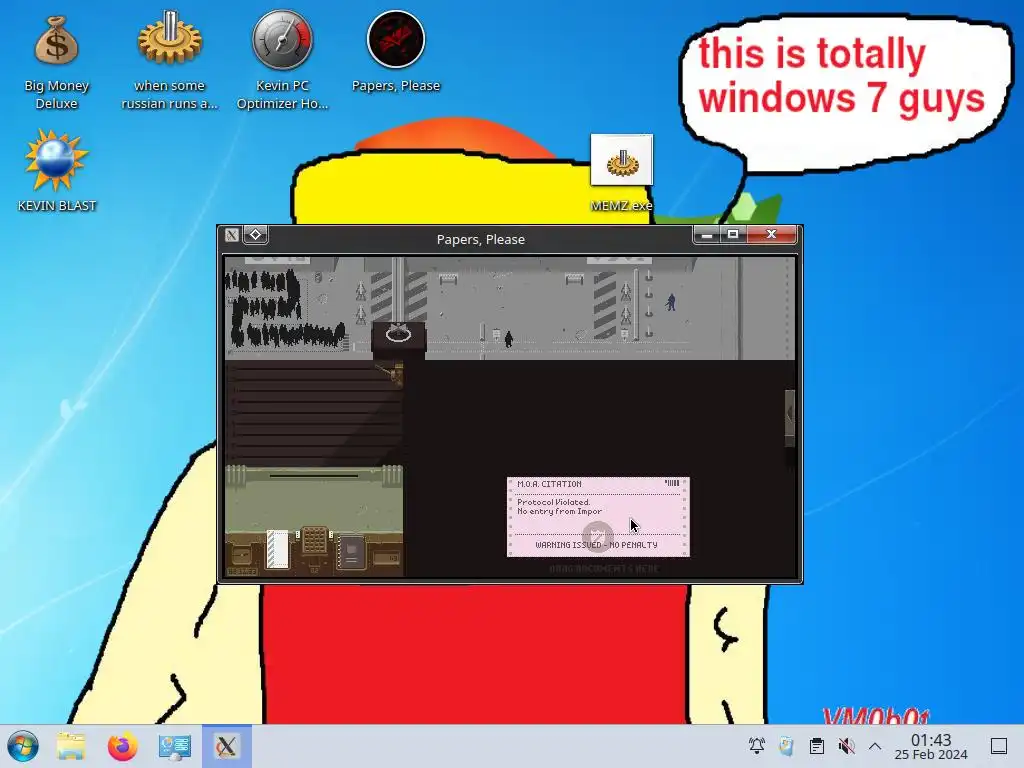Click the muted volume tray icon
Image resolution: width=1024 pixels, height=768 pixels.
click(846, 746)
